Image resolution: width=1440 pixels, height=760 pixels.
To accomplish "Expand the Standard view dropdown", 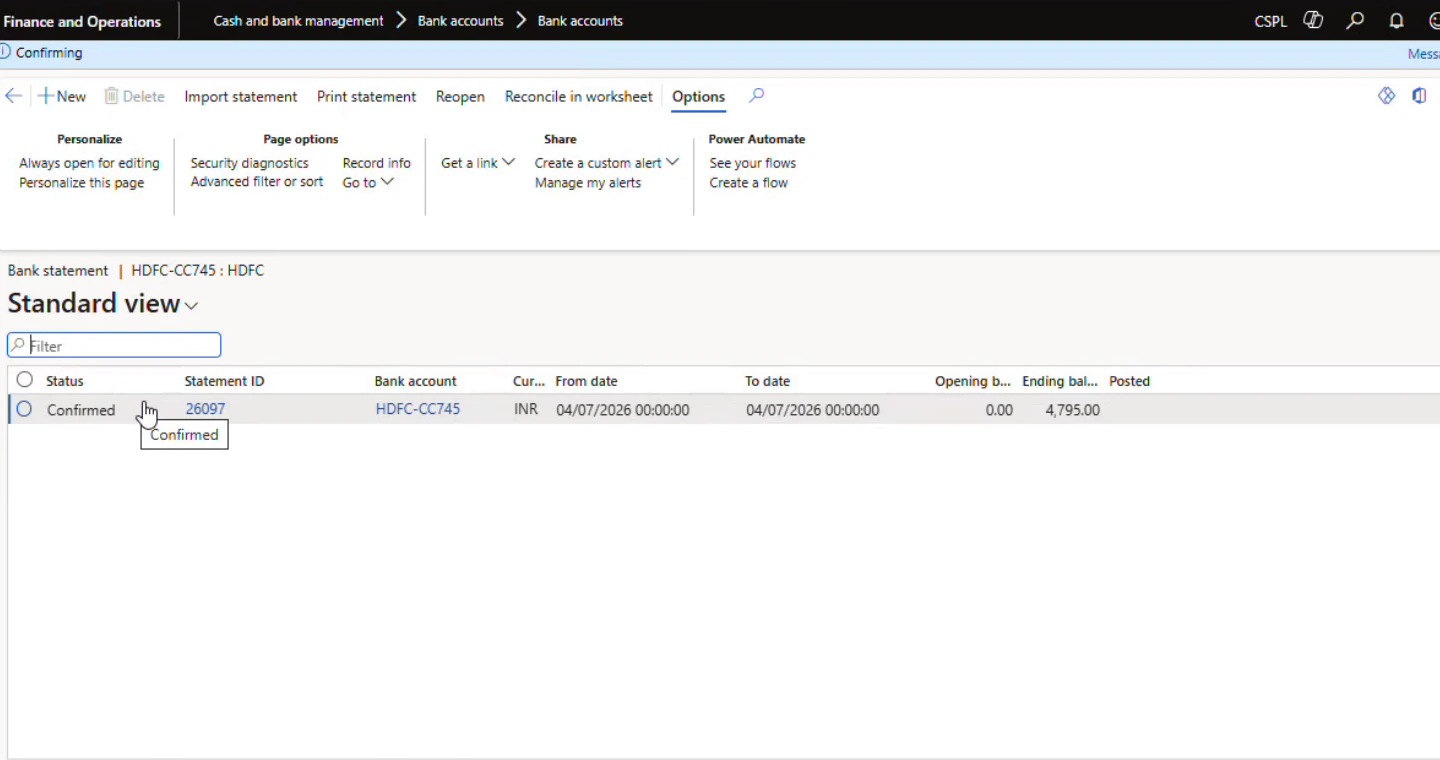I will [x=190, y=305].
